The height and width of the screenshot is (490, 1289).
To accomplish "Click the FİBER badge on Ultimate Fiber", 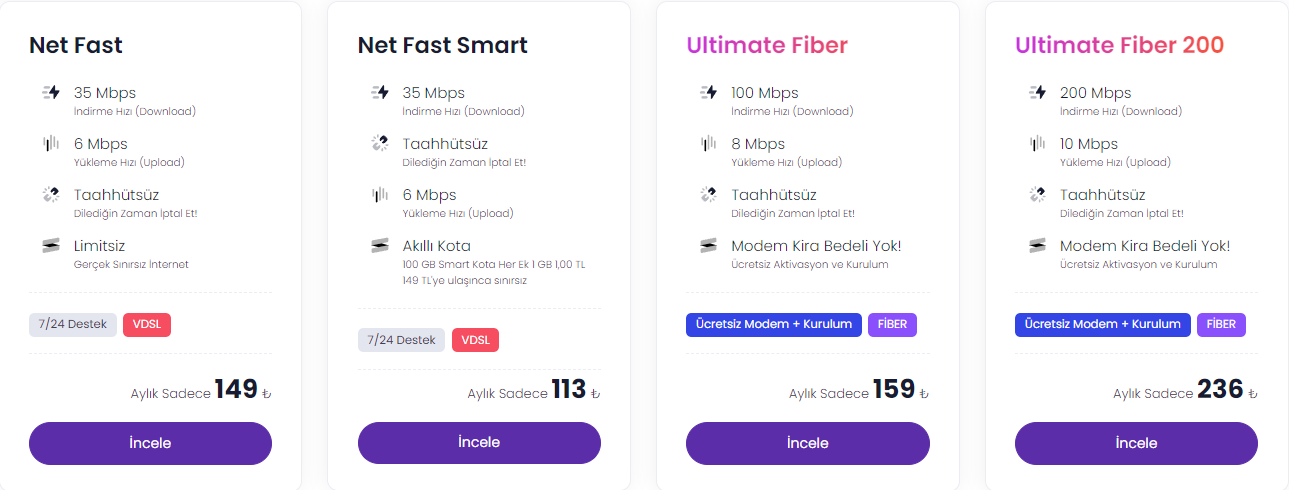I will tap(892, 324).
